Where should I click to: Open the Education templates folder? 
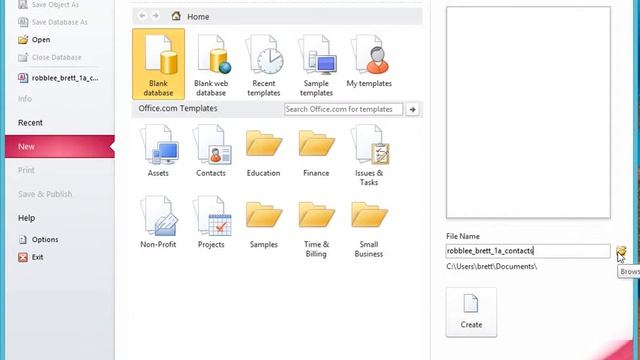264,152
